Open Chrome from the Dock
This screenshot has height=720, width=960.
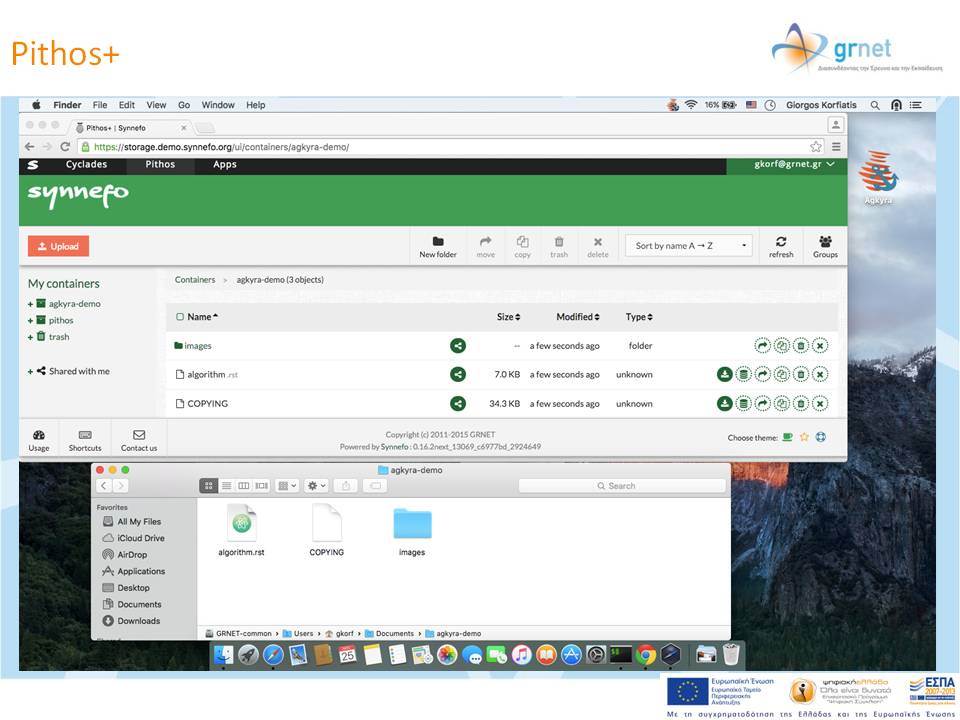[x=645, y=654]
